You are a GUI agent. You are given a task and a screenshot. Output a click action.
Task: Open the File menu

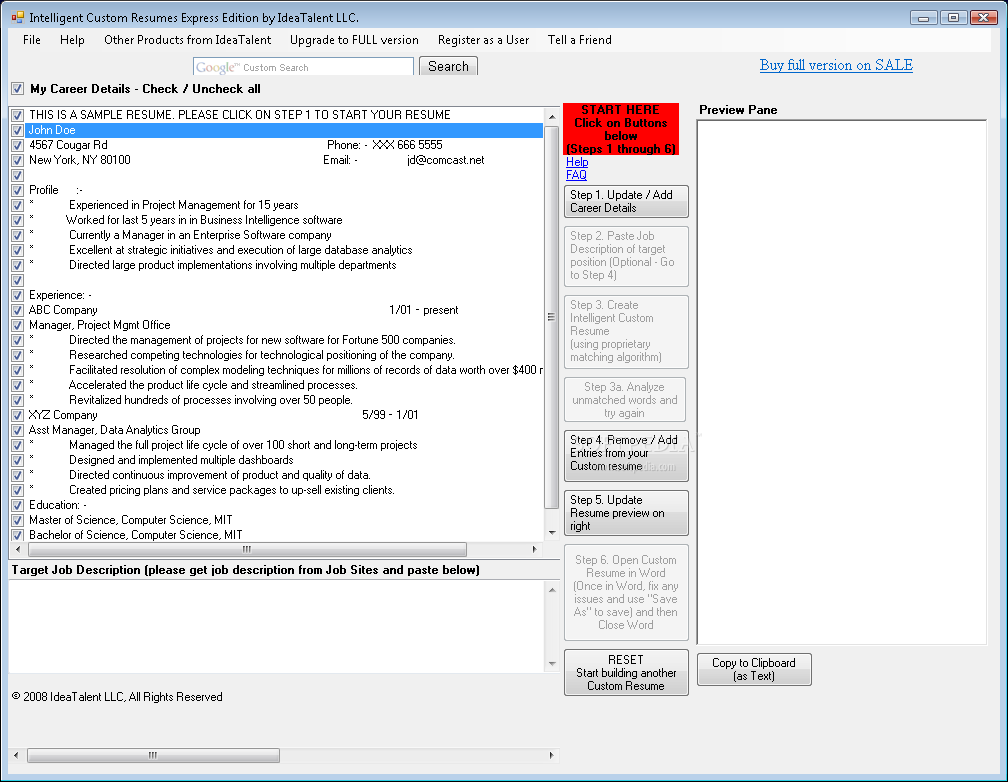32,40
